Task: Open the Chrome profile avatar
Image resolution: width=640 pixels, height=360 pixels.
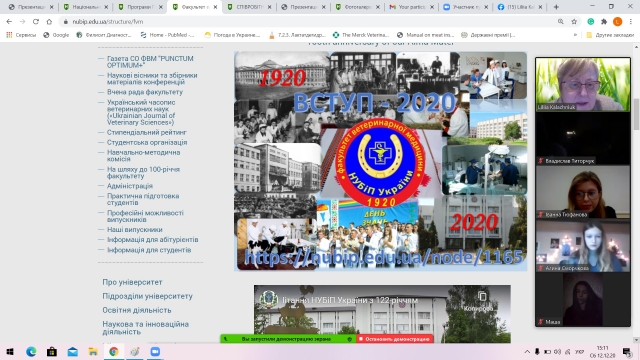Action: pyautogui.click(x=618, y=22)
